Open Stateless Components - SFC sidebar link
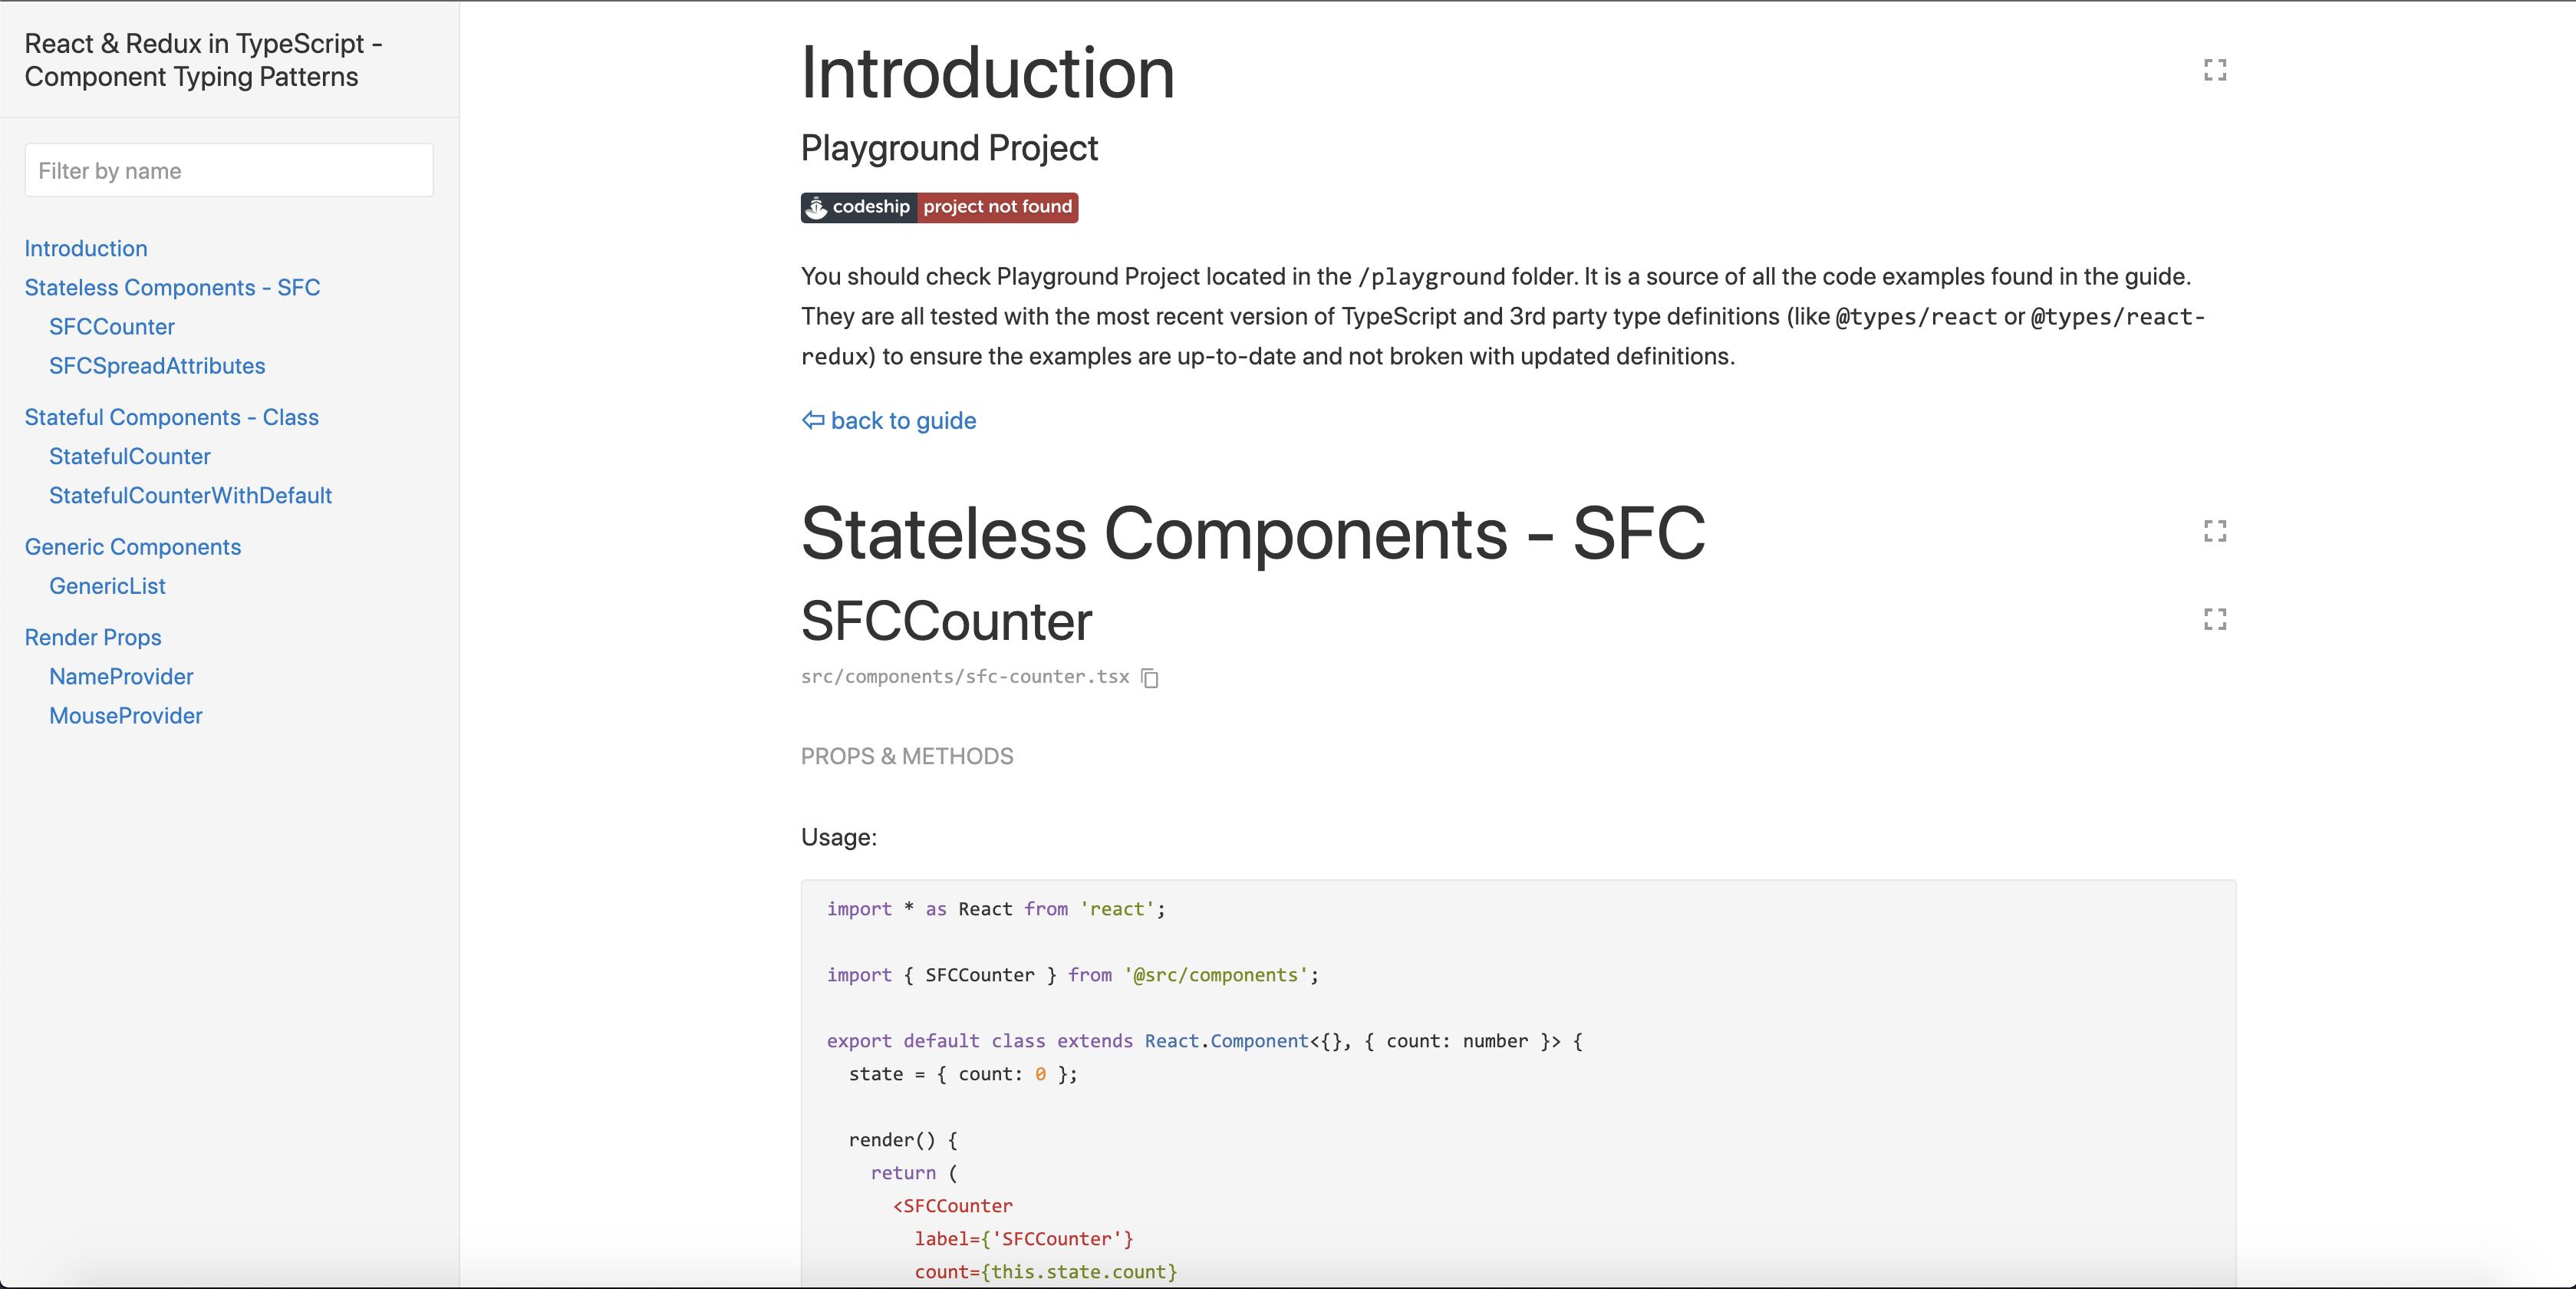The image size is (2576, 1289). (172, 288)
